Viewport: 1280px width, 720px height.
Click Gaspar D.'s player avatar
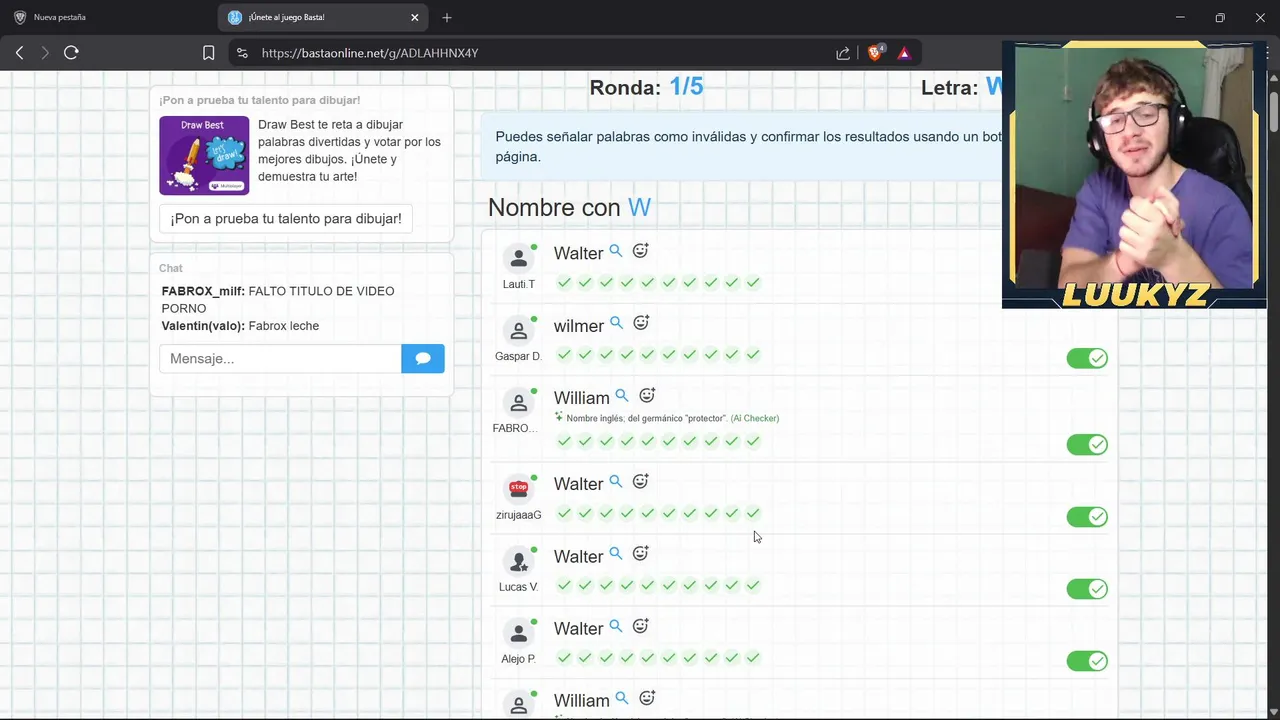[518, 331]
